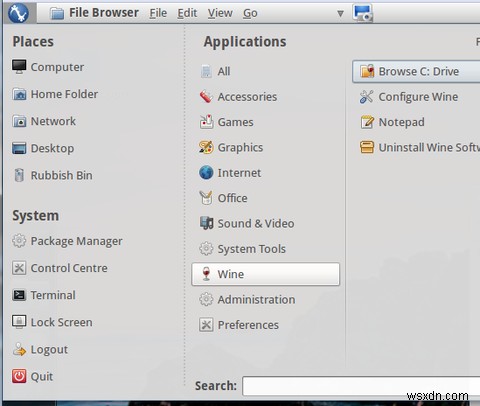480x406 pixels.
Task: Click the Desktop icon in Places
Action: tap(19, 148)
